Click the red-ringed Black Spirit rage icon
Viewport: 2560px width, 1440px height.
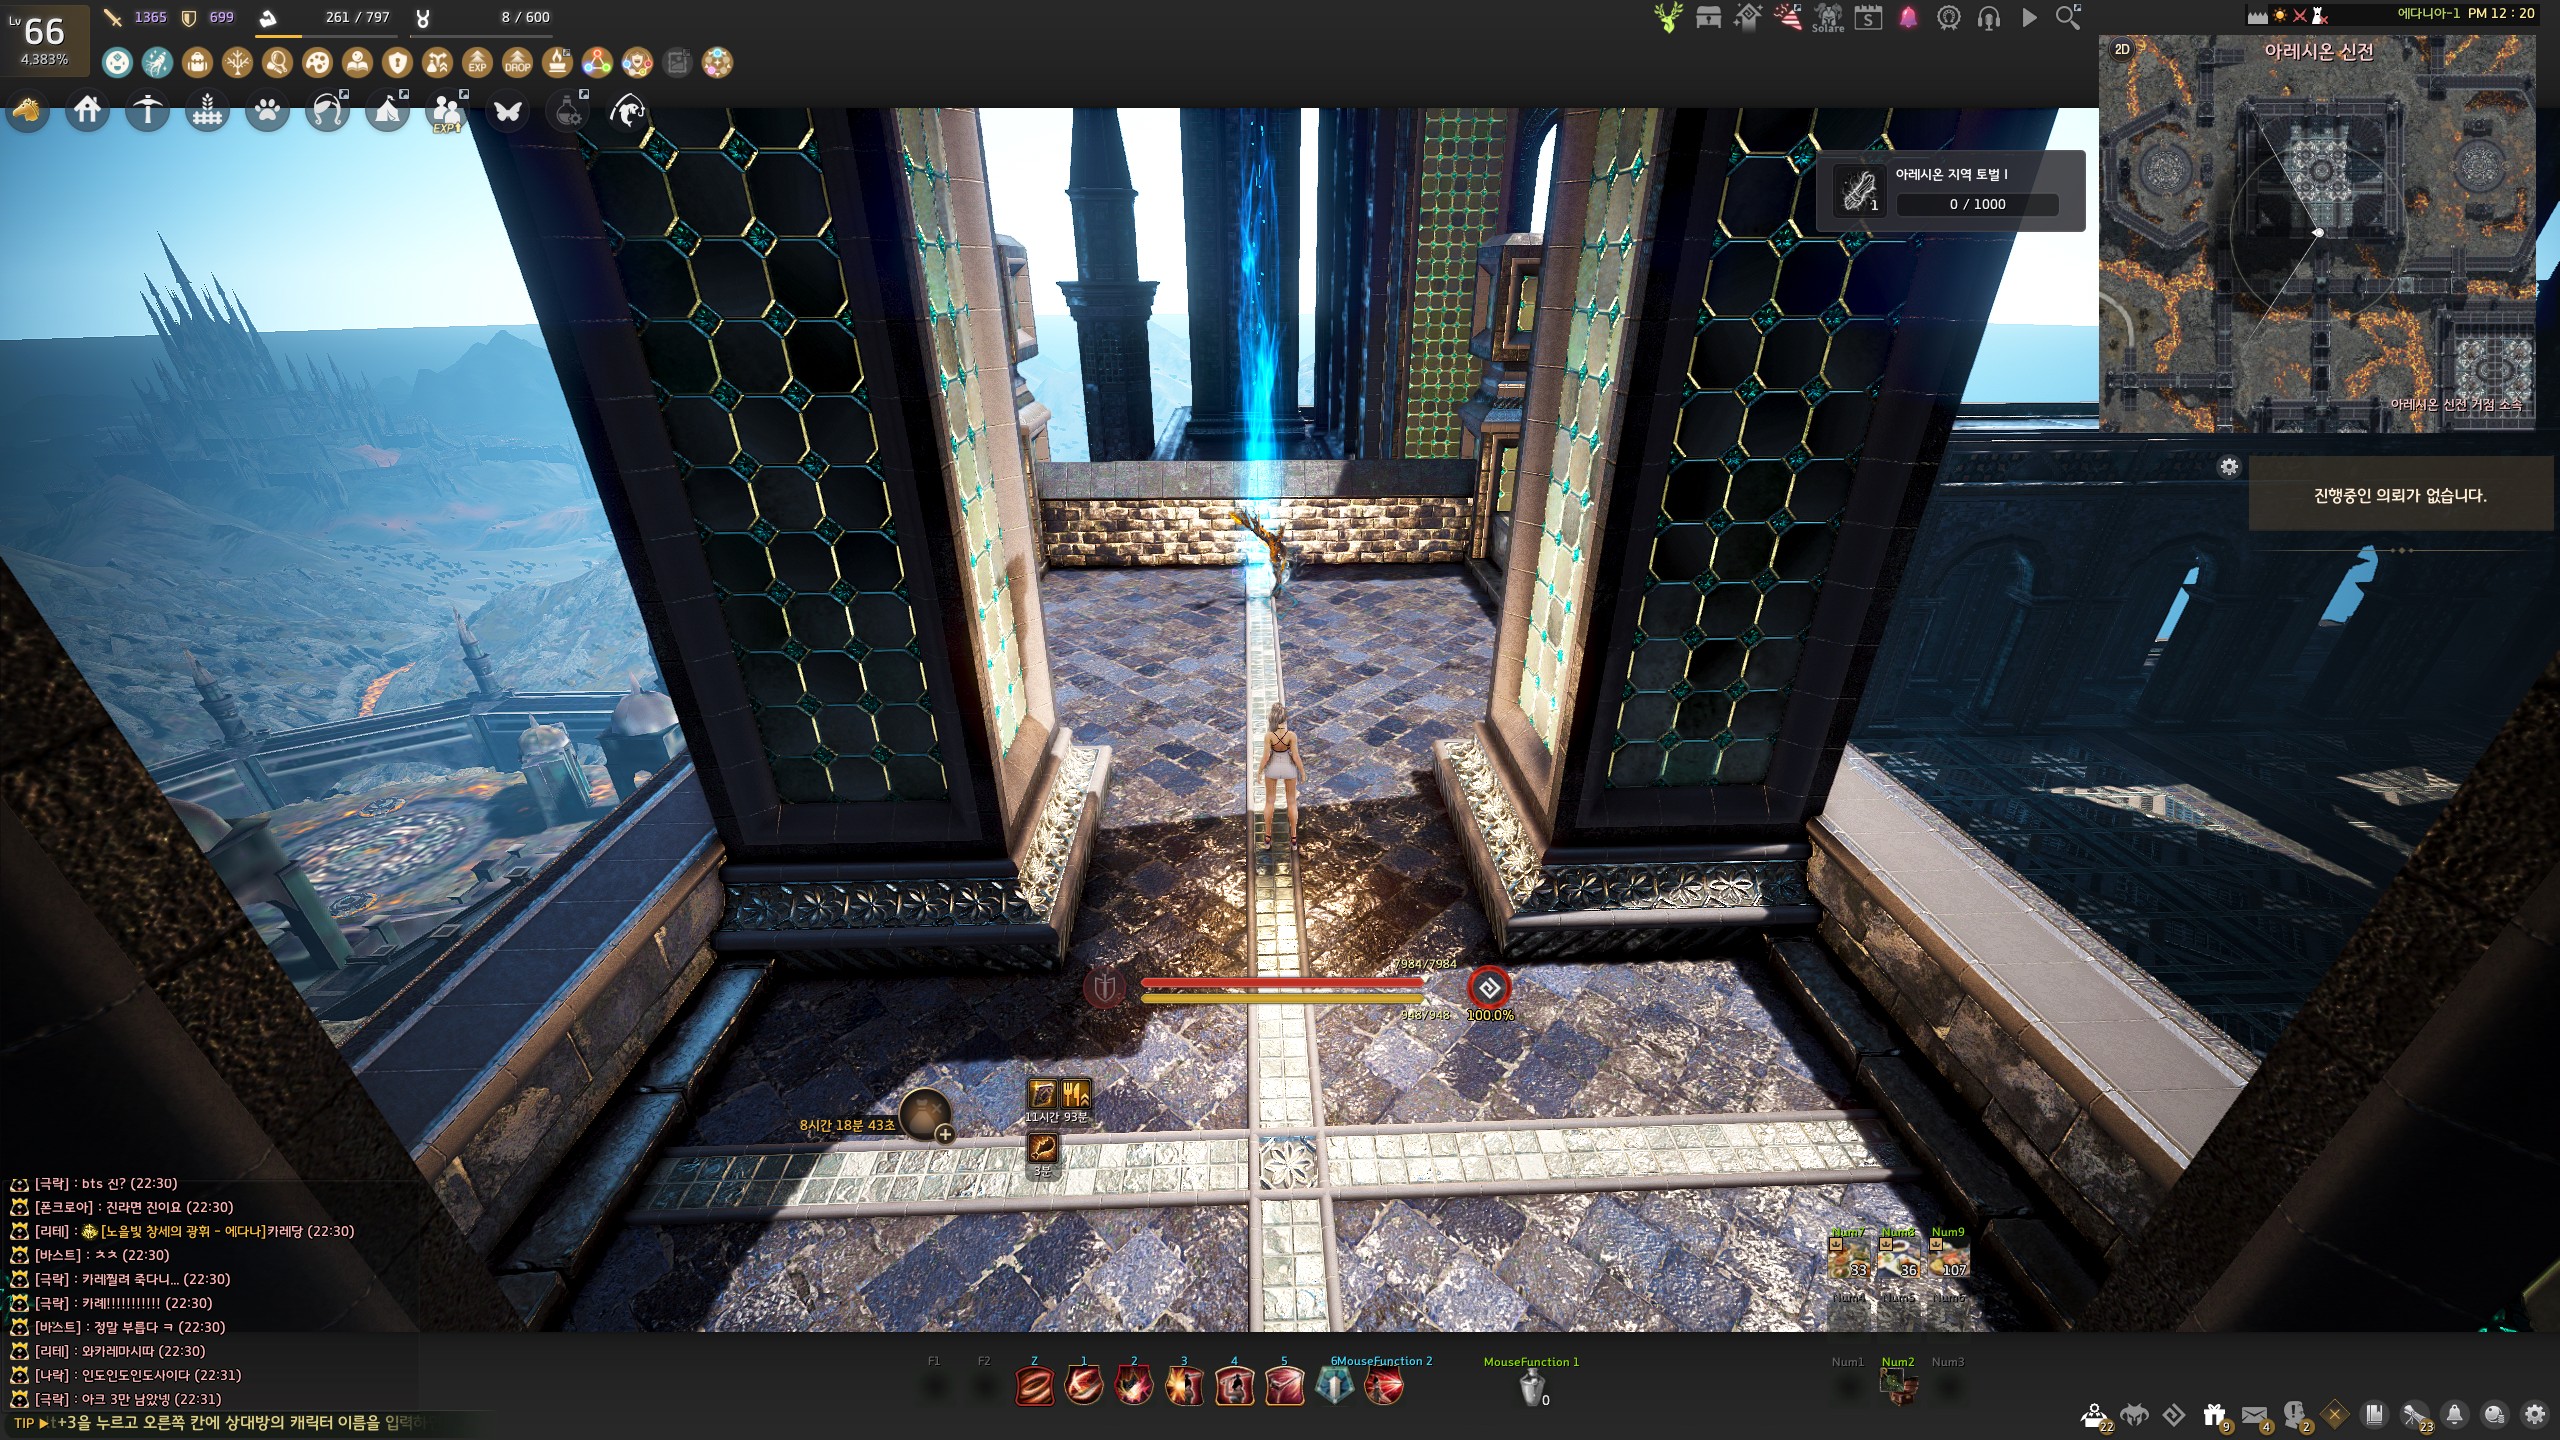[x=1489, y=988]
